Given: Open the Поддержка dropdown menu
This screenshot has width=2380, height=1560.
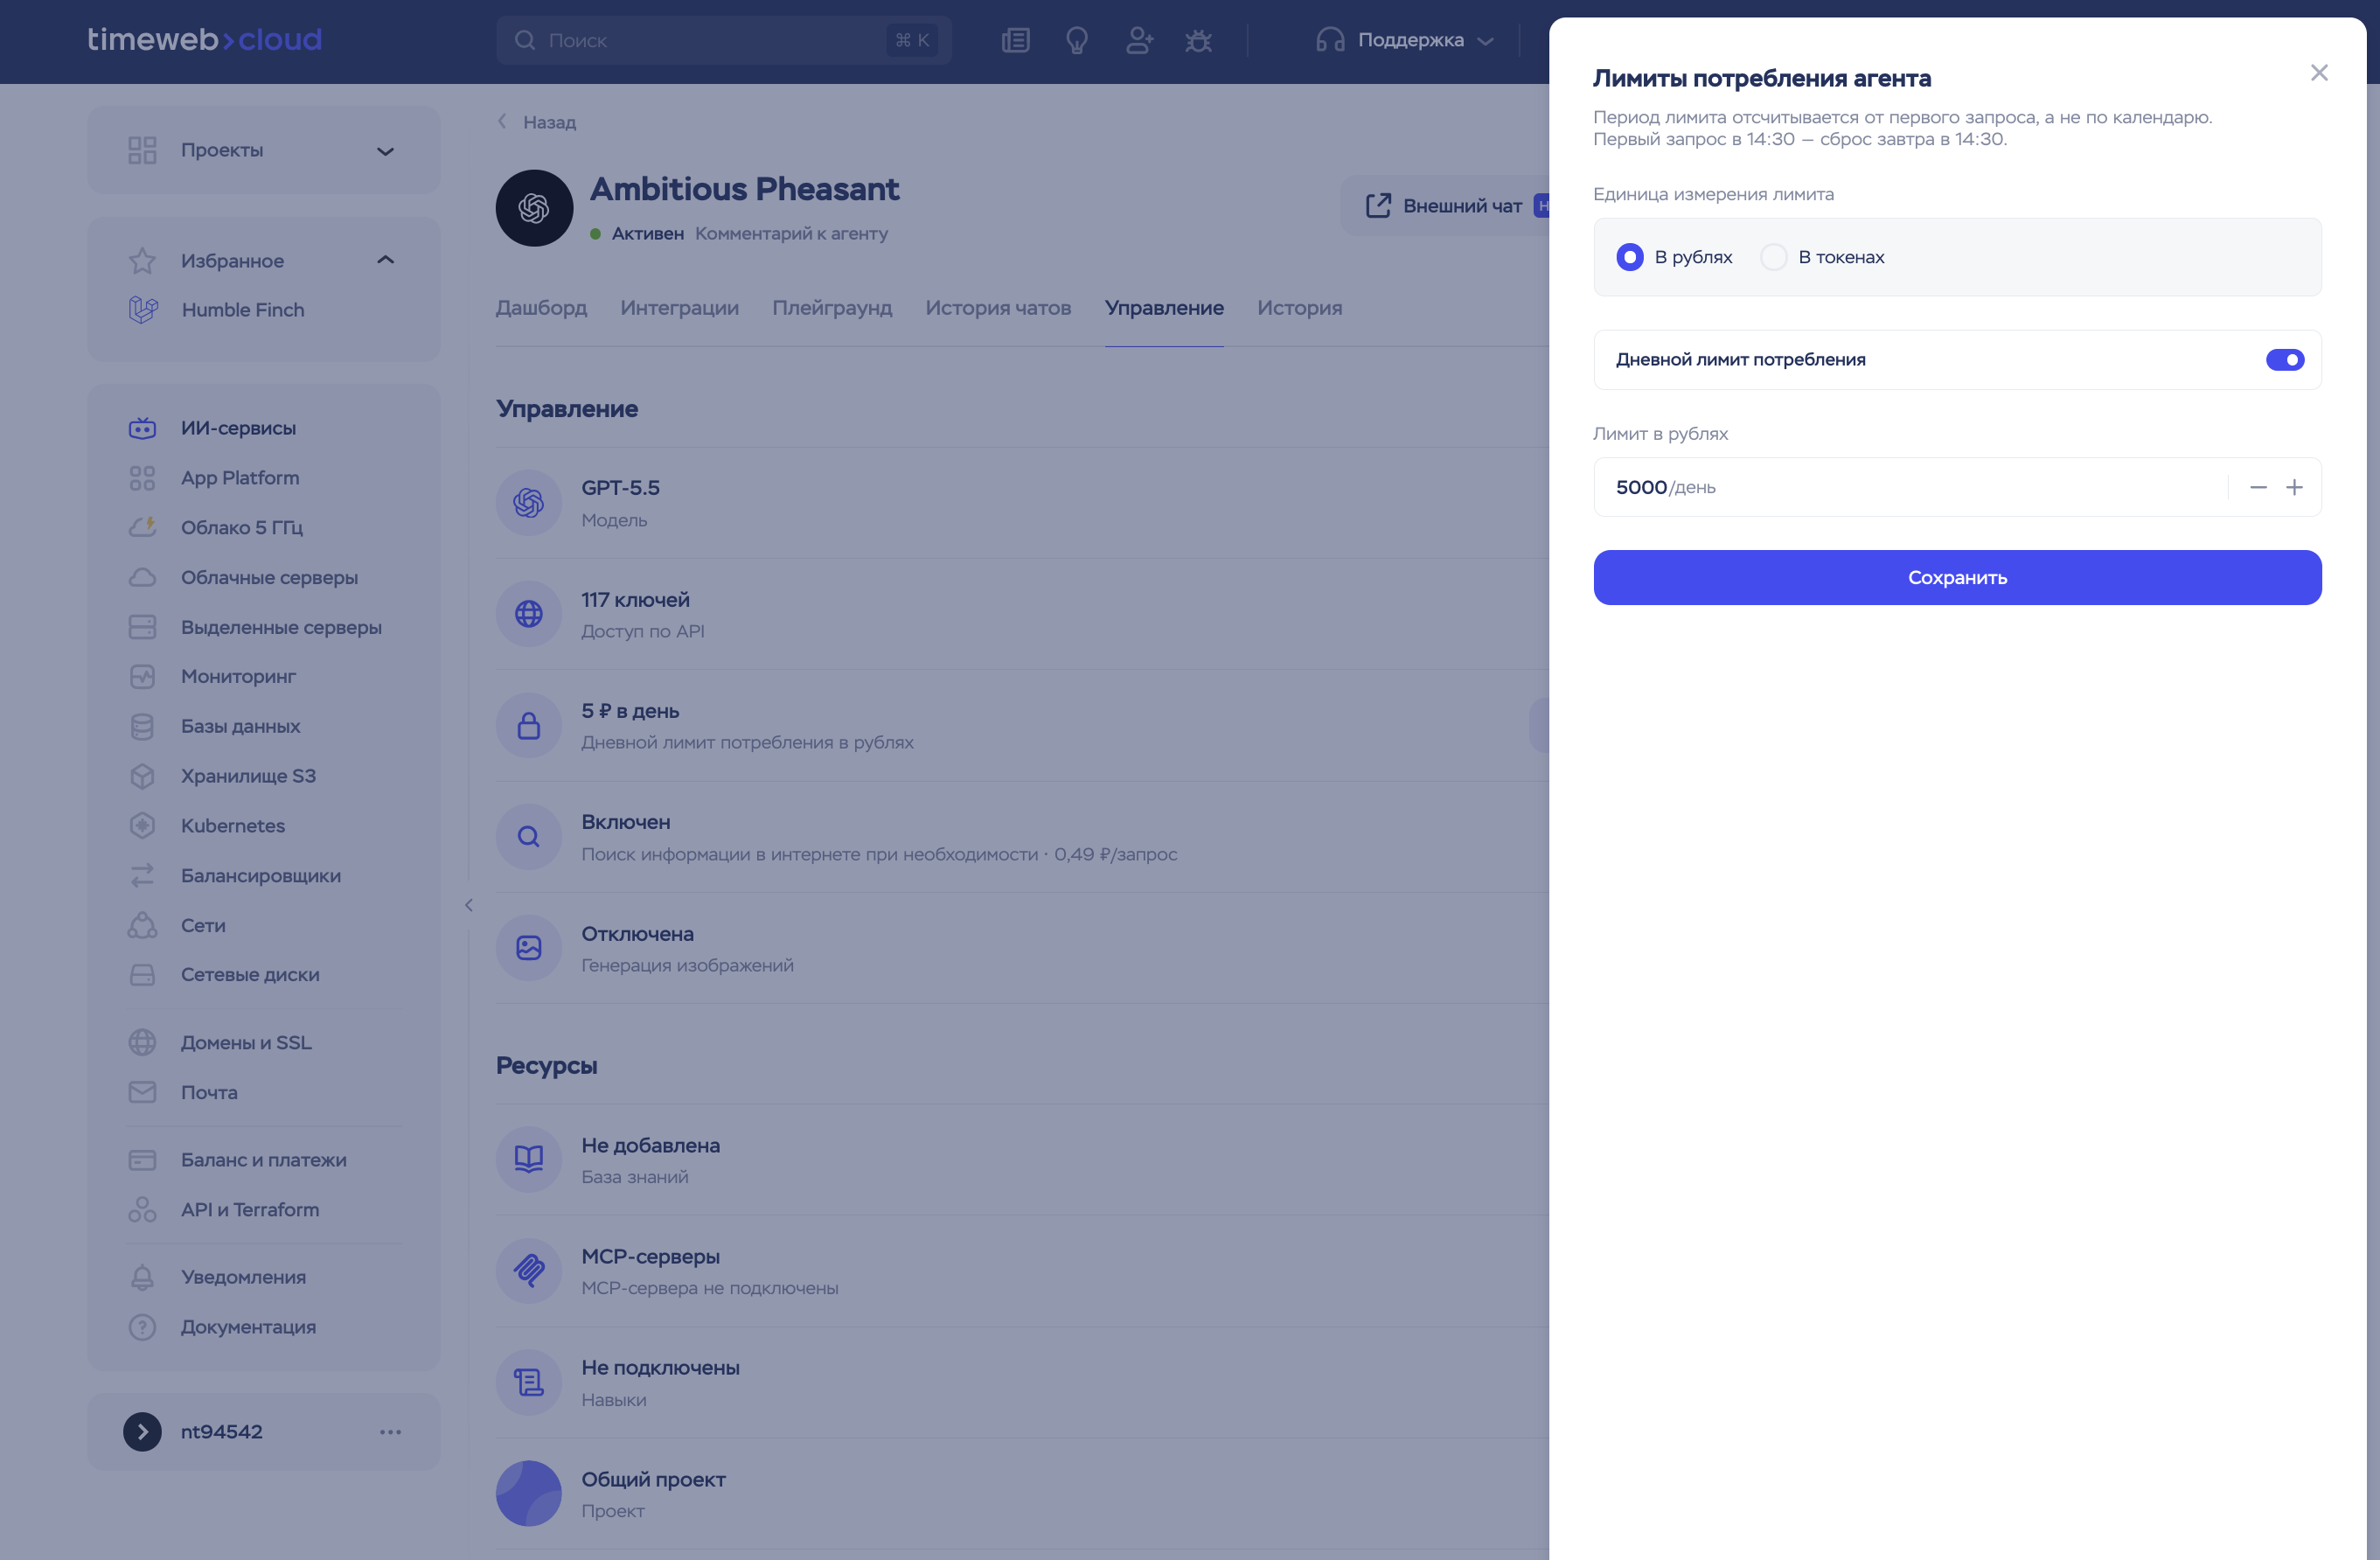Looking at the screenshot, I should (x=1404, y=40).
